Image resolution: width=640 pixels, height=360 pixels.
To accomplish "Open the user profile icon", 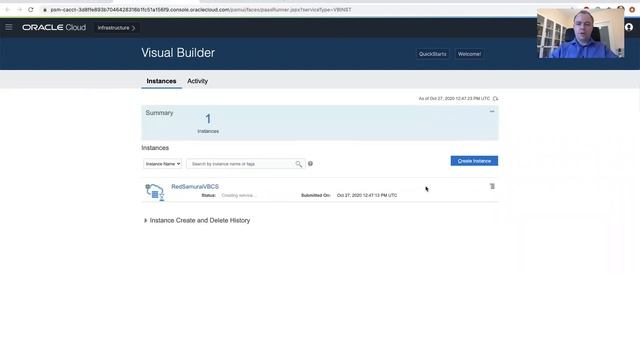I will [x=629, y=27].
